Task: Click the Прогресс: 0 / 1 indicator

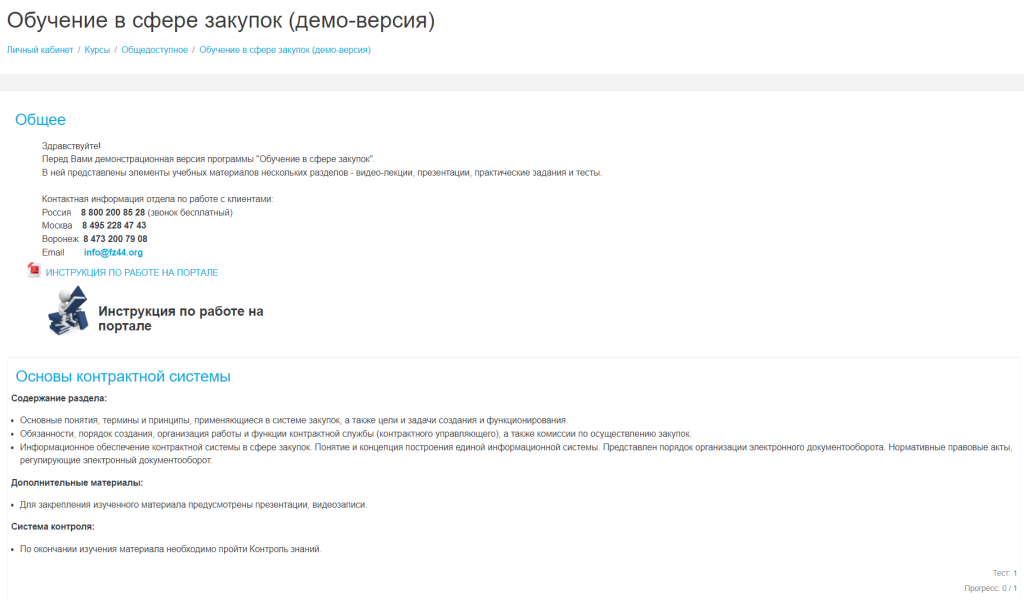Action: coord(990,588)
